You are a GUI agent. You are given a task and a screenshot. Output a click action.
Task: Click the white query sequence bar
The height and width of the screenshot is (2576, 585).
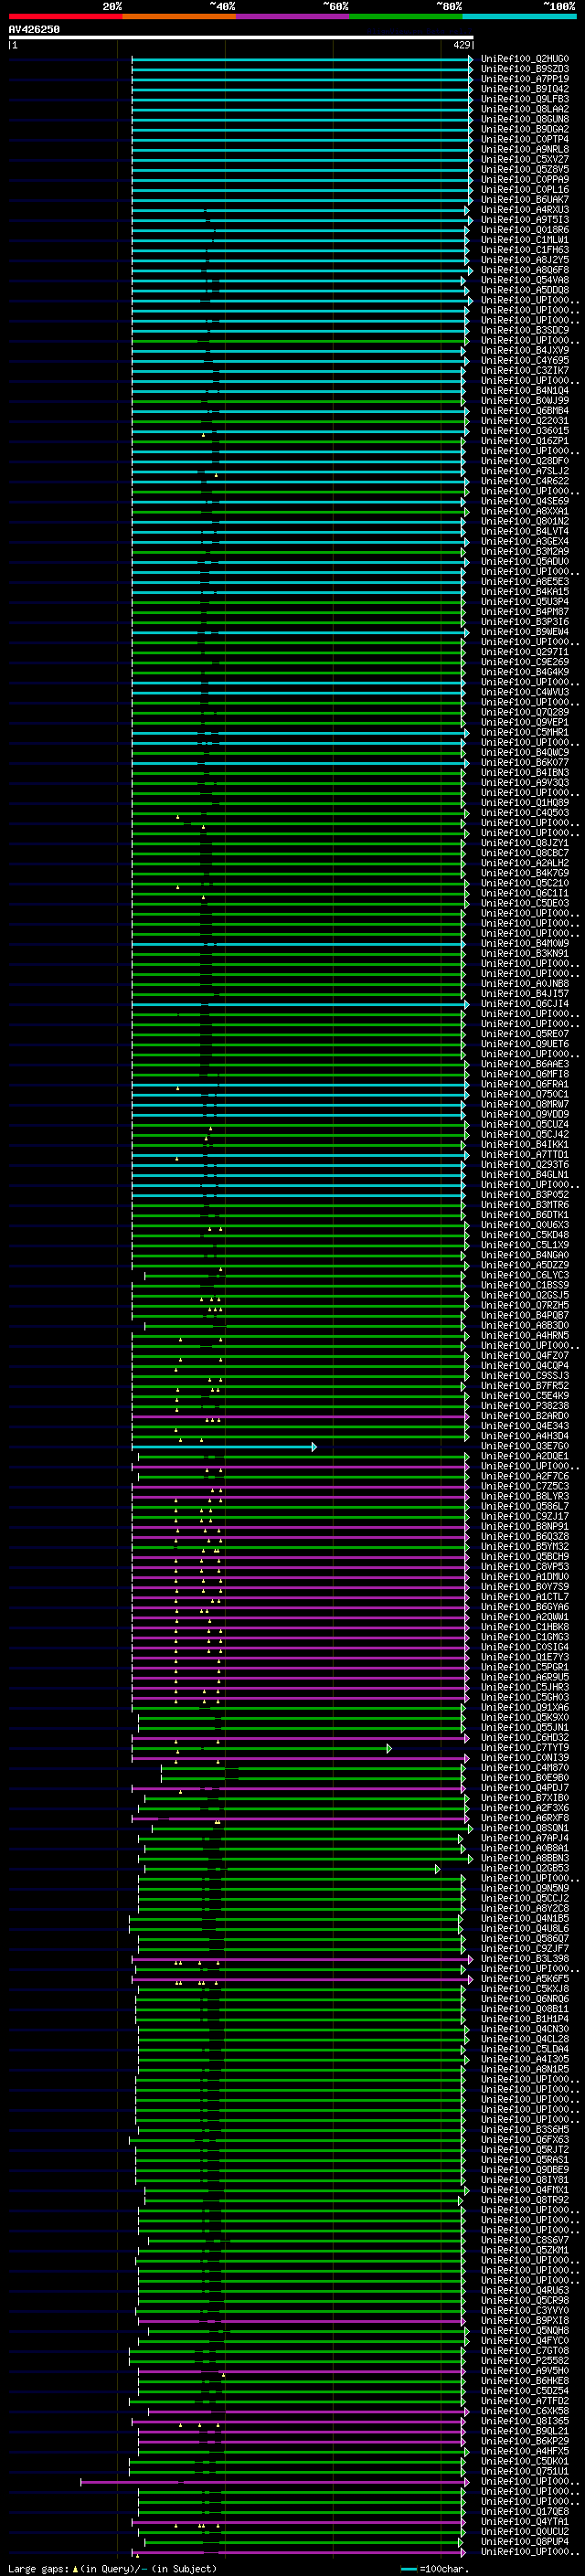tap(241, 38)
